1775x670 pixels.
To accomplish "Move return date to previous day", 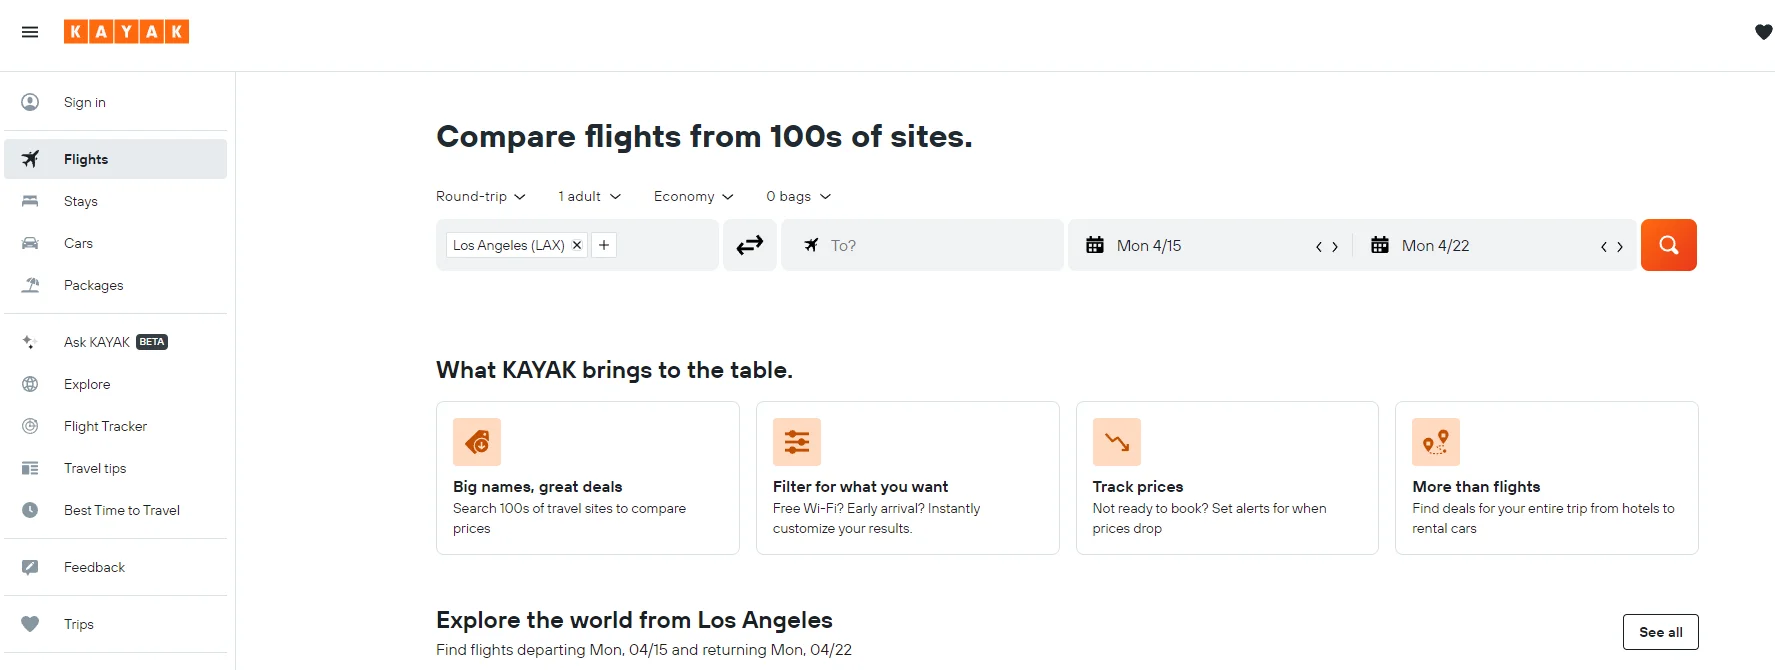I will pos(1604,246).
